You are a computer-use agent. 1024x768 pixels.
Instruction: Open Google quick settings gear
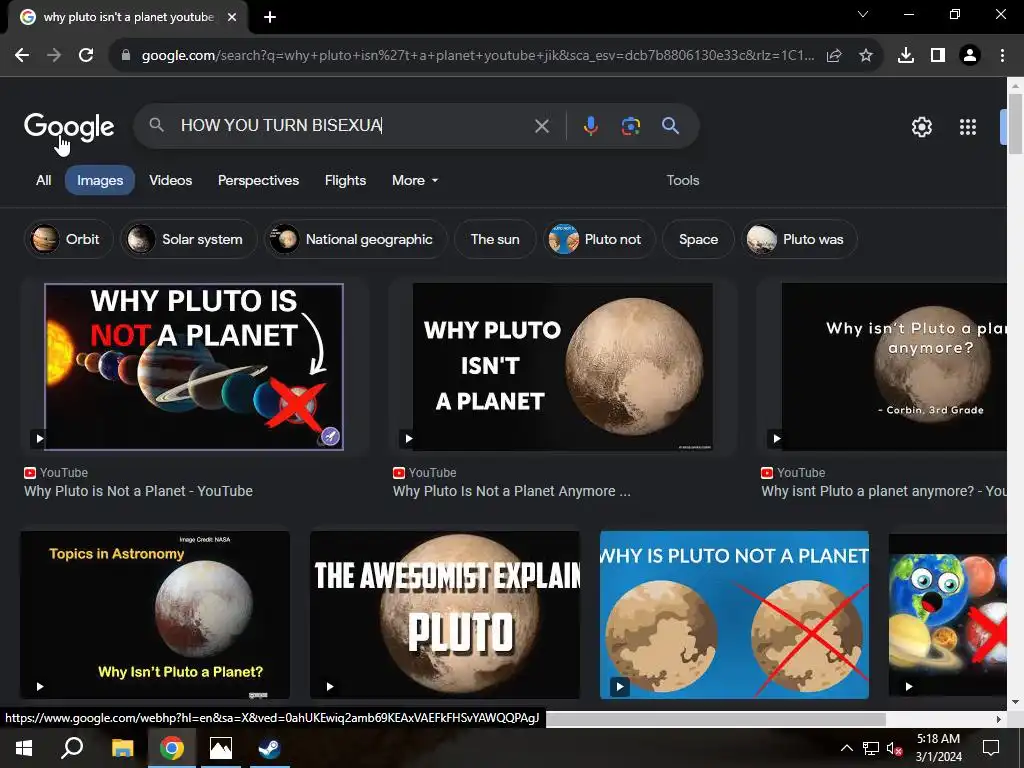(921, 127)
